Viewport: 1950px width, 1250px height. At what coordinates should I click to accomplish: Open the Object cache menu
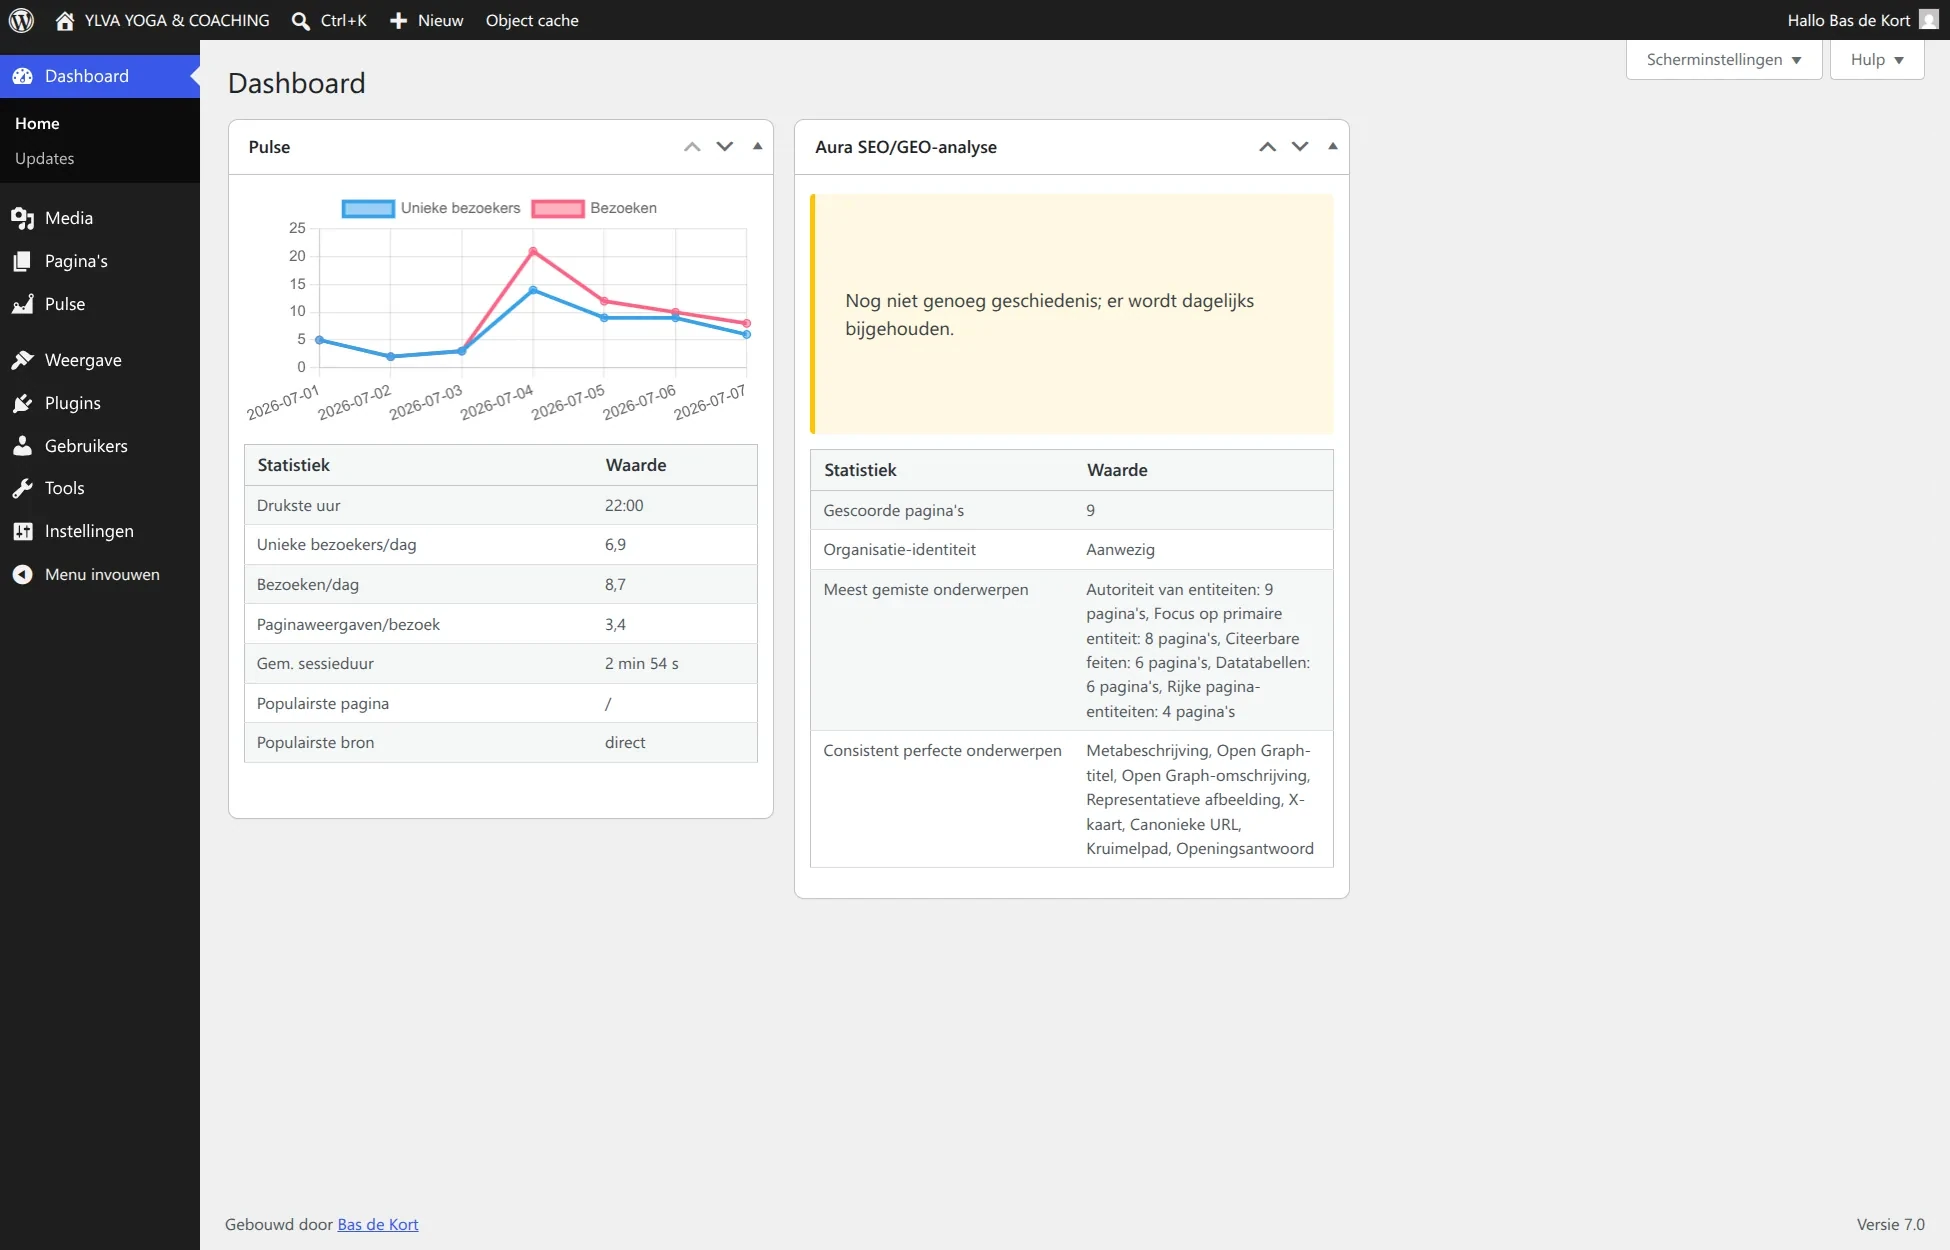click(532, 20)
